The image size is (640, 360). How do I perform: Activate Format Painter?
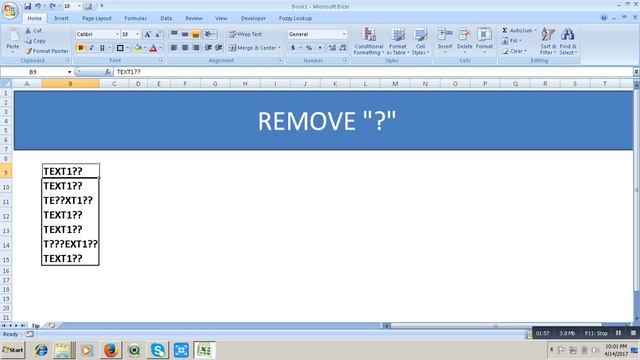[47, 51]
